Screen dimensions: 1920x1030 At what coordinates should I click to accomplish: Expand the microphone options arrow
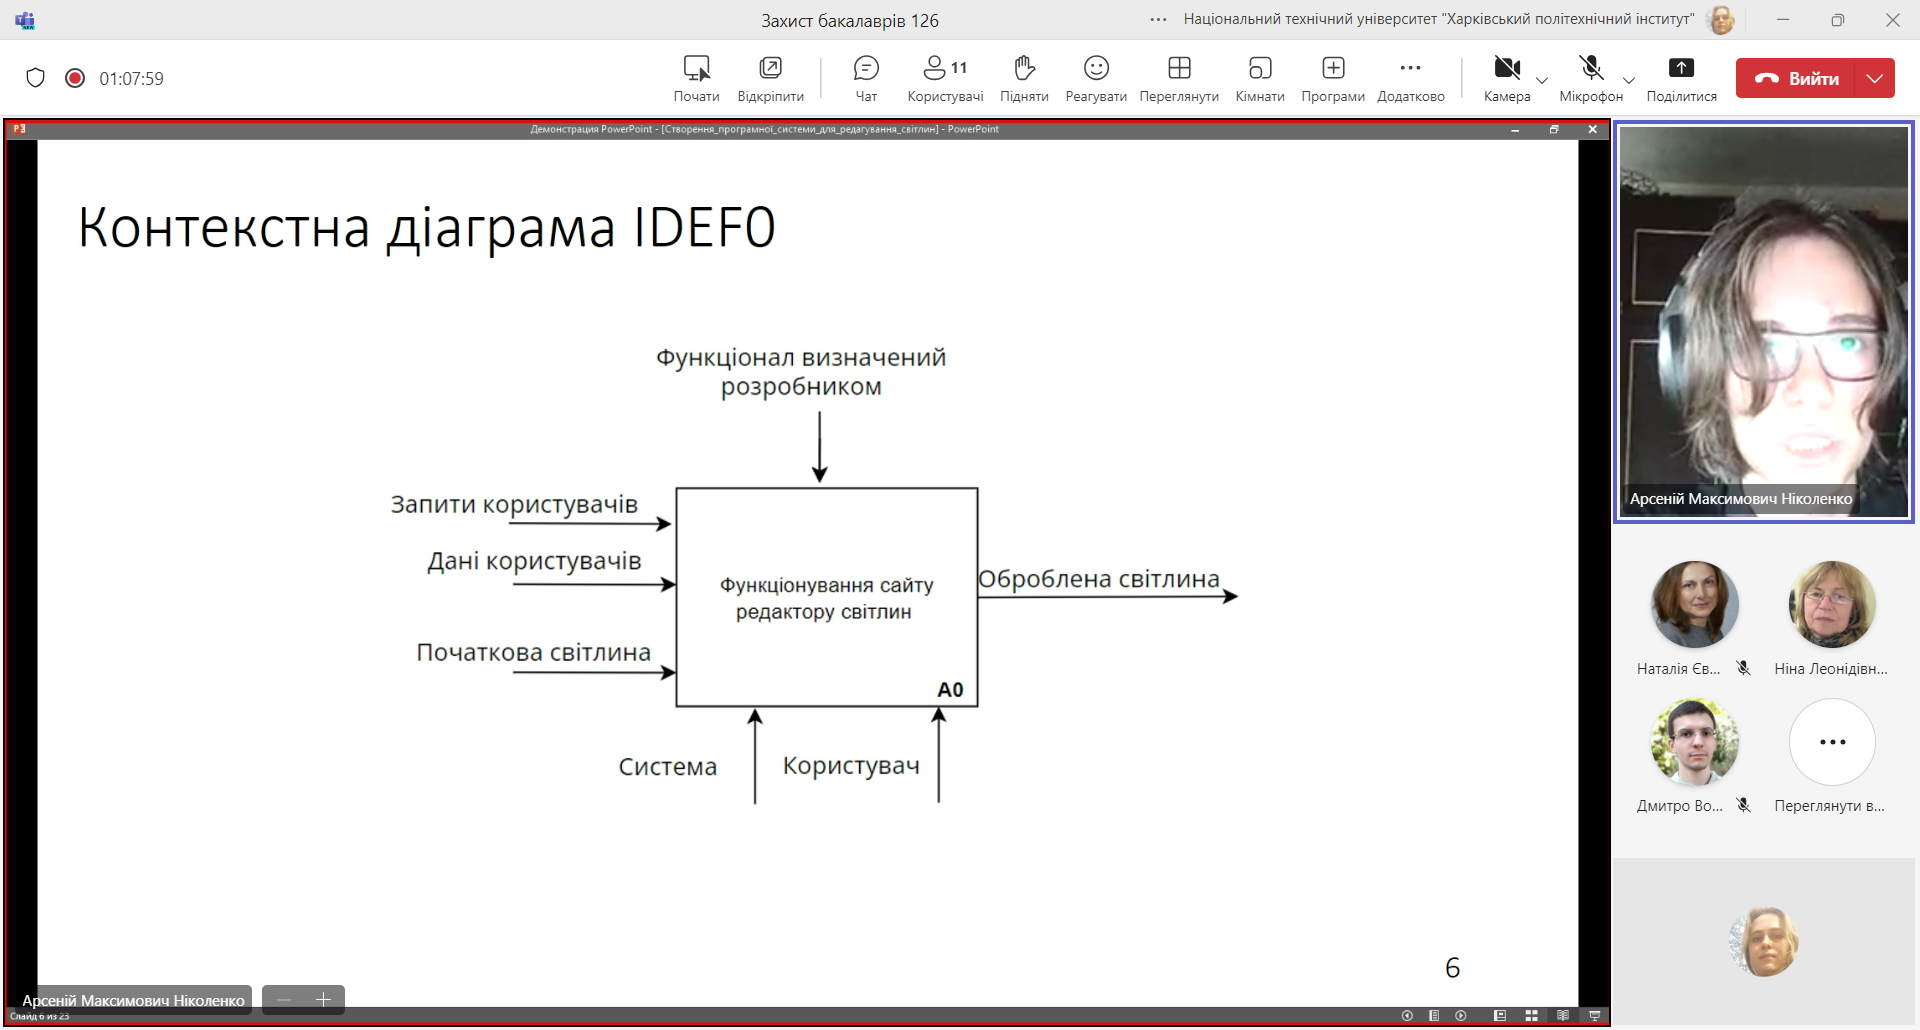click(x=1629, y=80)
